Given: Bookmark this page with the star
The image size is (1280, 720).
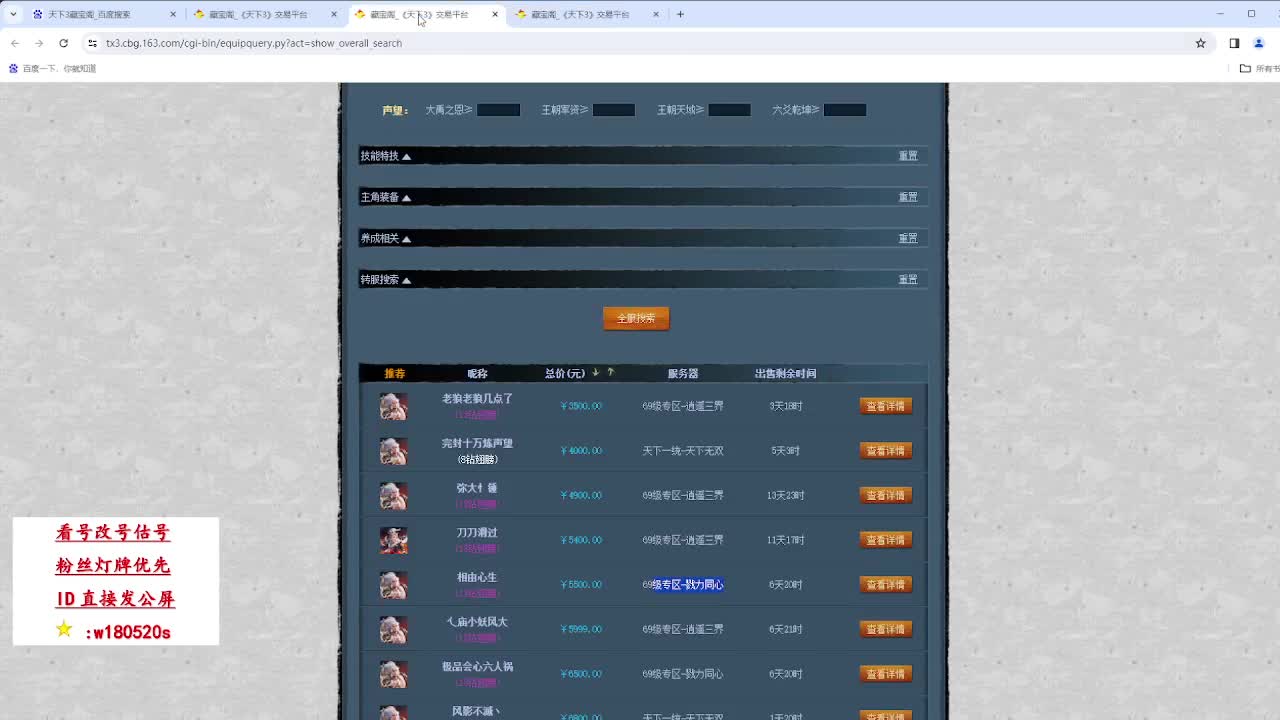Looking at the screenshot, I should pyautogui.click(x=1200, y=43).
